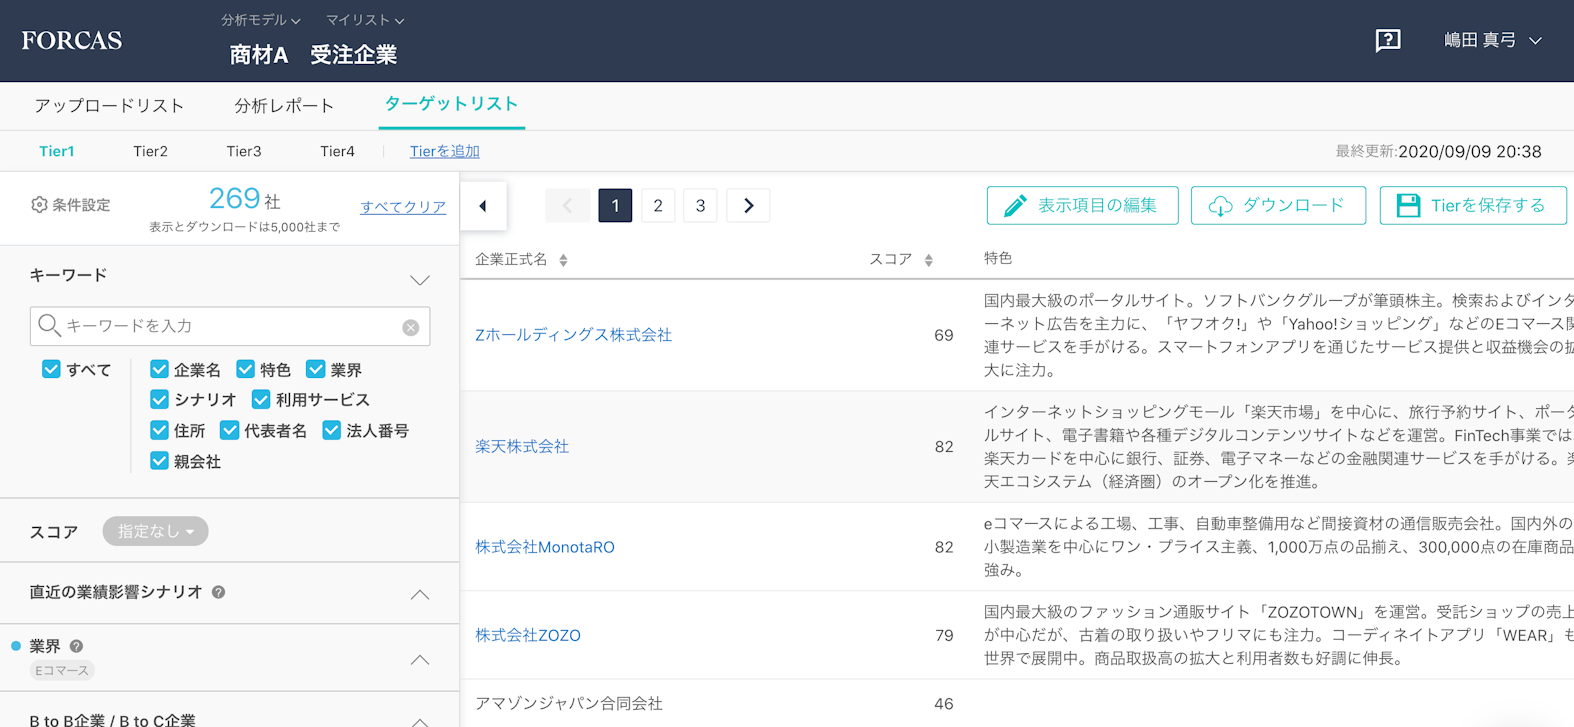This screenshot has height=727, width=1574.
Task: Open the 分析モデル dropdown menu
Action: 260,20
